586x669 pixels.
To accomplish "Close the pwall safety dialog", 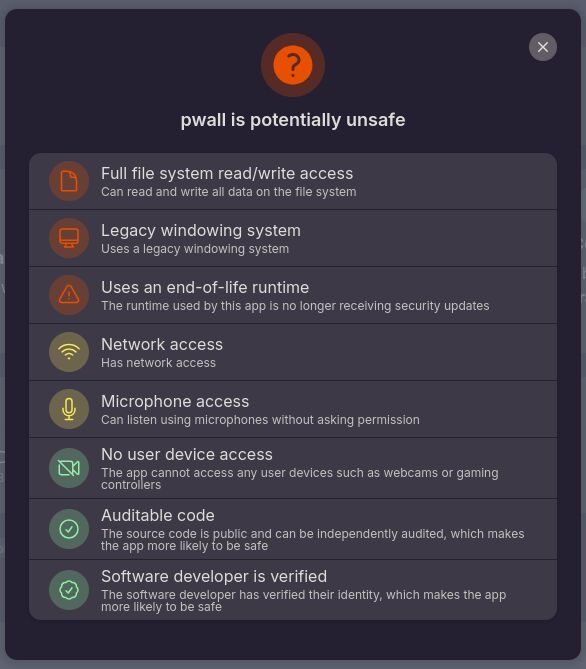I will click(x=542, y=47).
